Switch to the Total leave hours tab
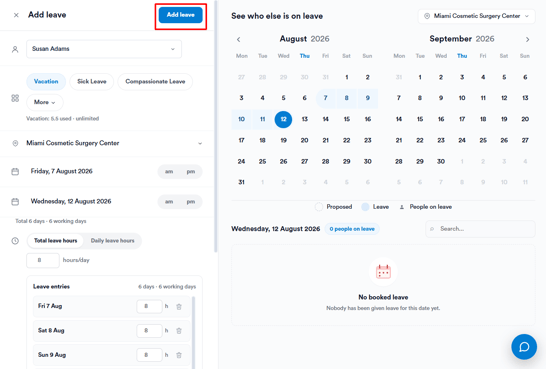 (x=55, y=241)
